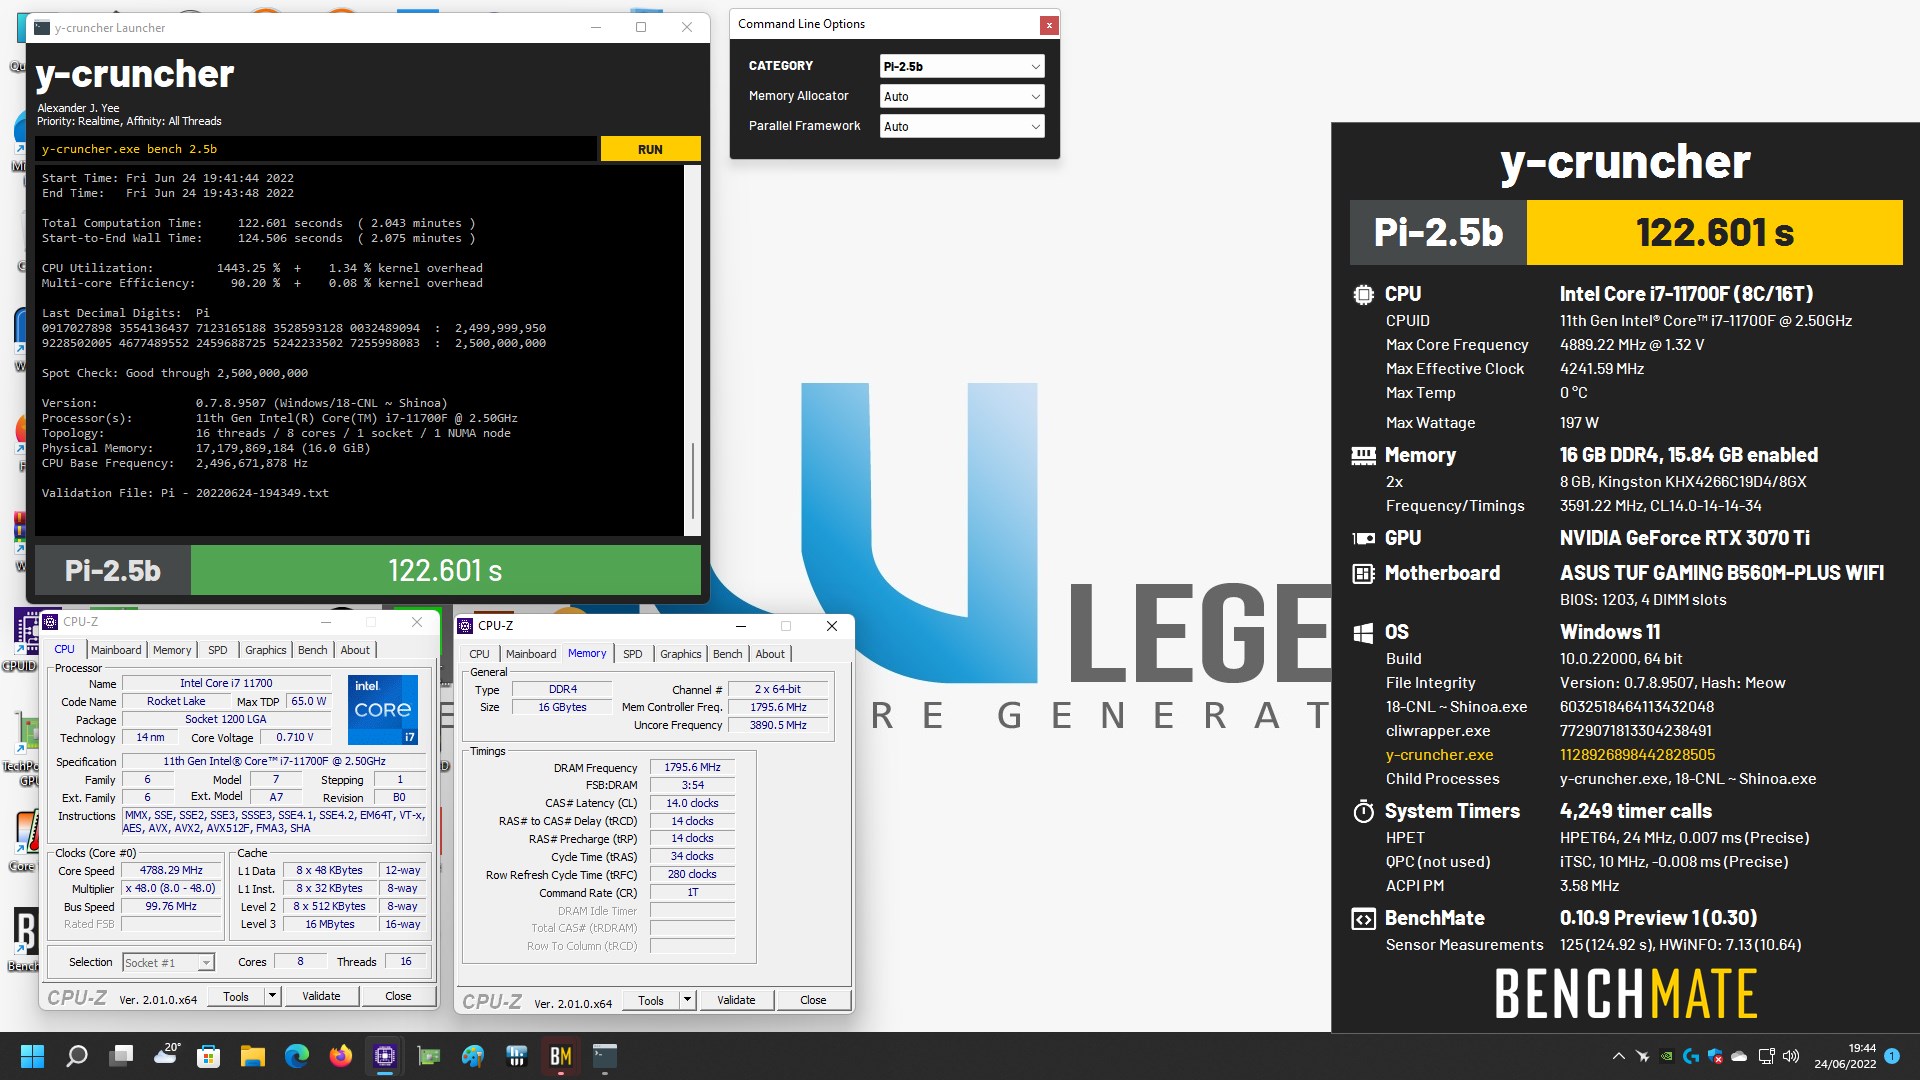Click 'NVIDIA GeForce RTX 3070 Ti' in BenchMate
This screenshot has width=1920, height=1080.
tap(1685, 538)
